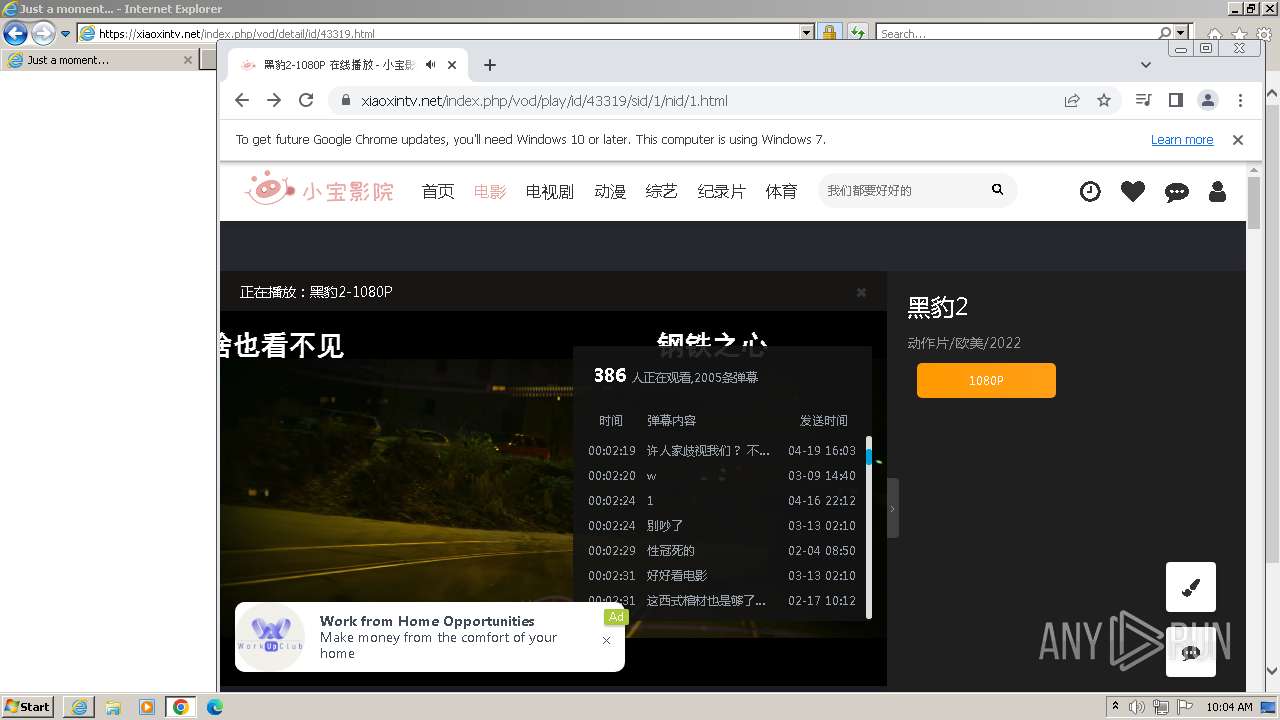Open favorites heart icon
The image size is (1280, 720).
click(x=1133, y=191)
